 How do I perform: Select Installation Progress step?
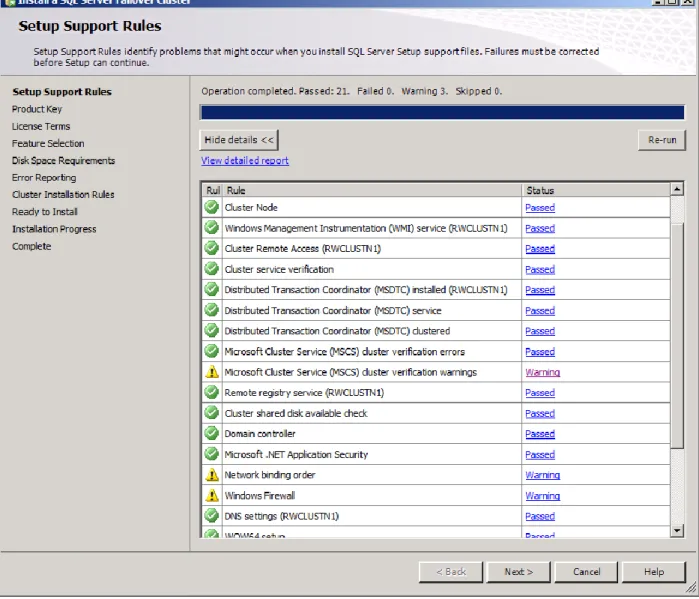(x=54, y=229)
